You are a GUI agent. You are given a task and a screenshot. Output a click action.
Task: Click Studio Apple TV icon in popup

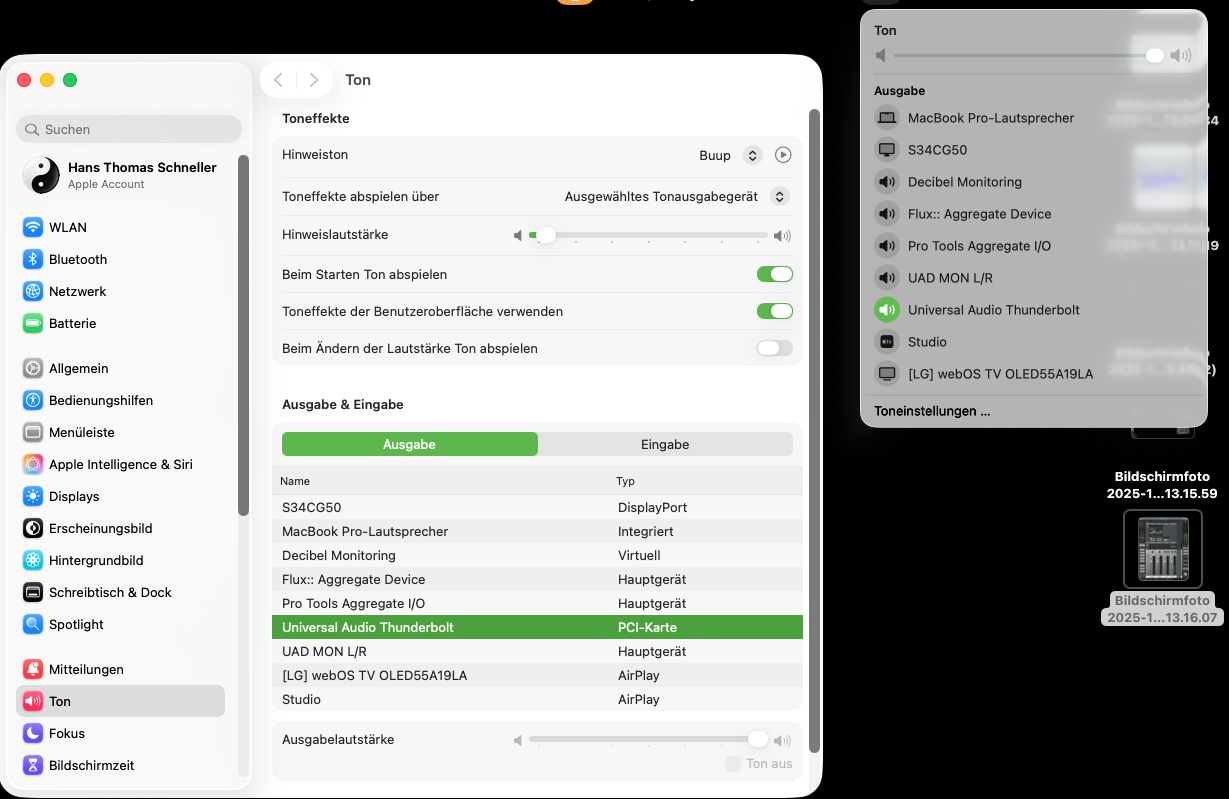(886, 342)
